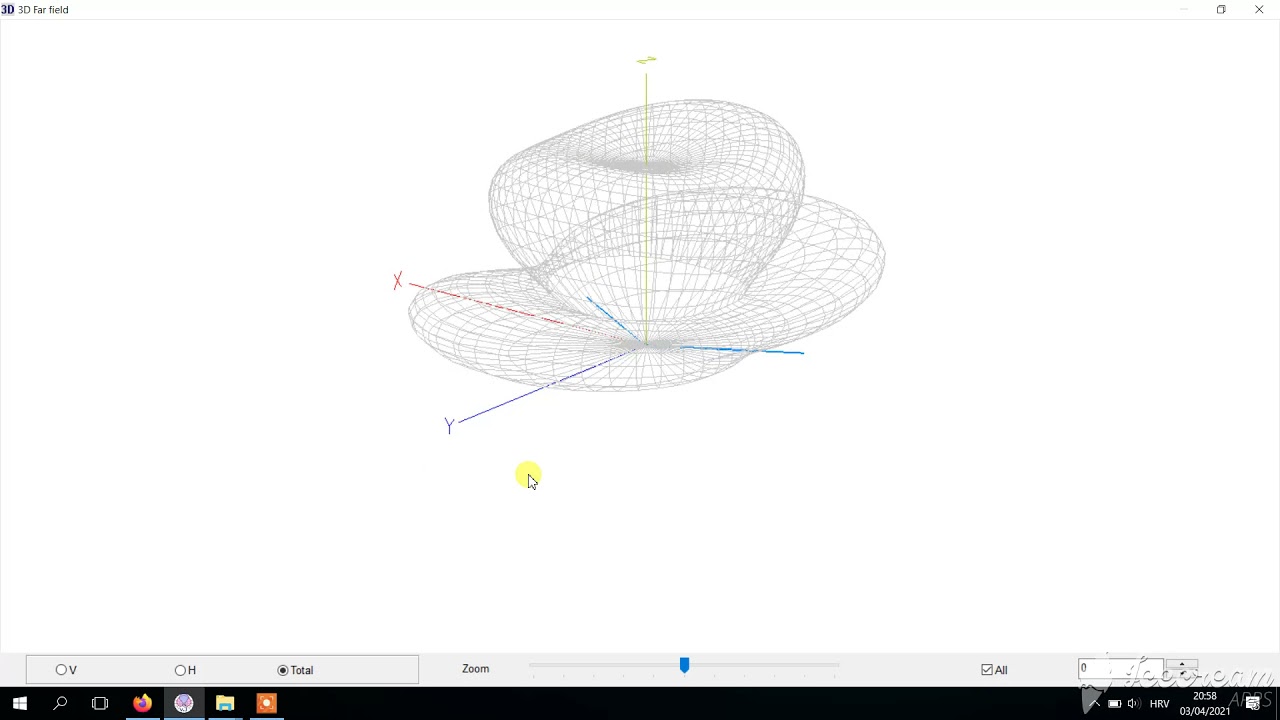Open the battery status tray icon
This screenshot has width=1280, height=720.
(1114, 704)
